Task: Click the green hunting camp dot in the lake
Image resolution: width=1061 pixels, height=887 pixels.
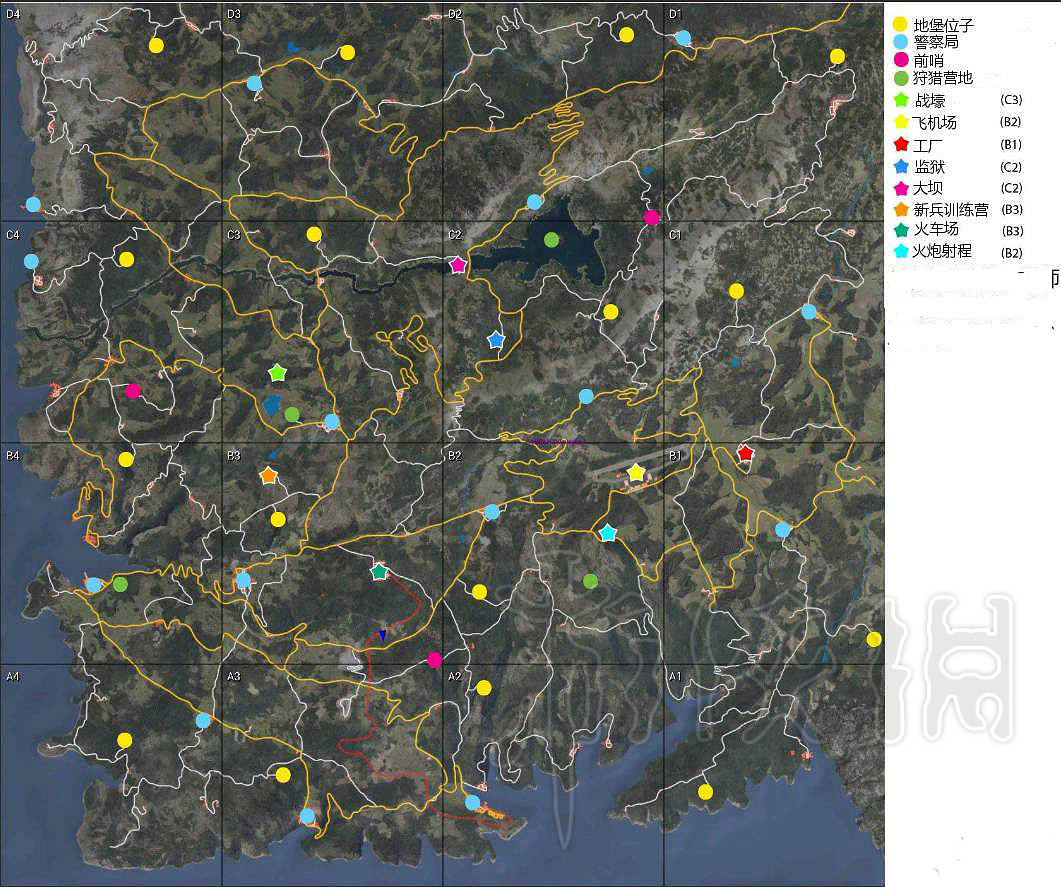Action: (551, 240)
